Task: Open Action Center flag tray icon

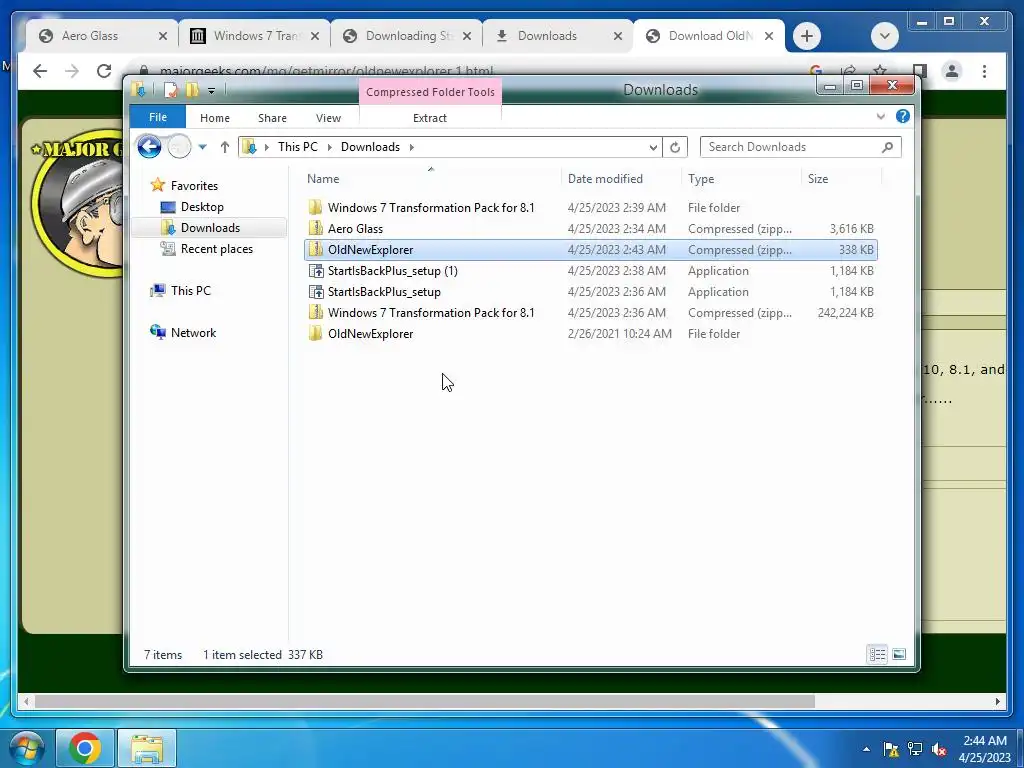Action: (x=890, y=749)
